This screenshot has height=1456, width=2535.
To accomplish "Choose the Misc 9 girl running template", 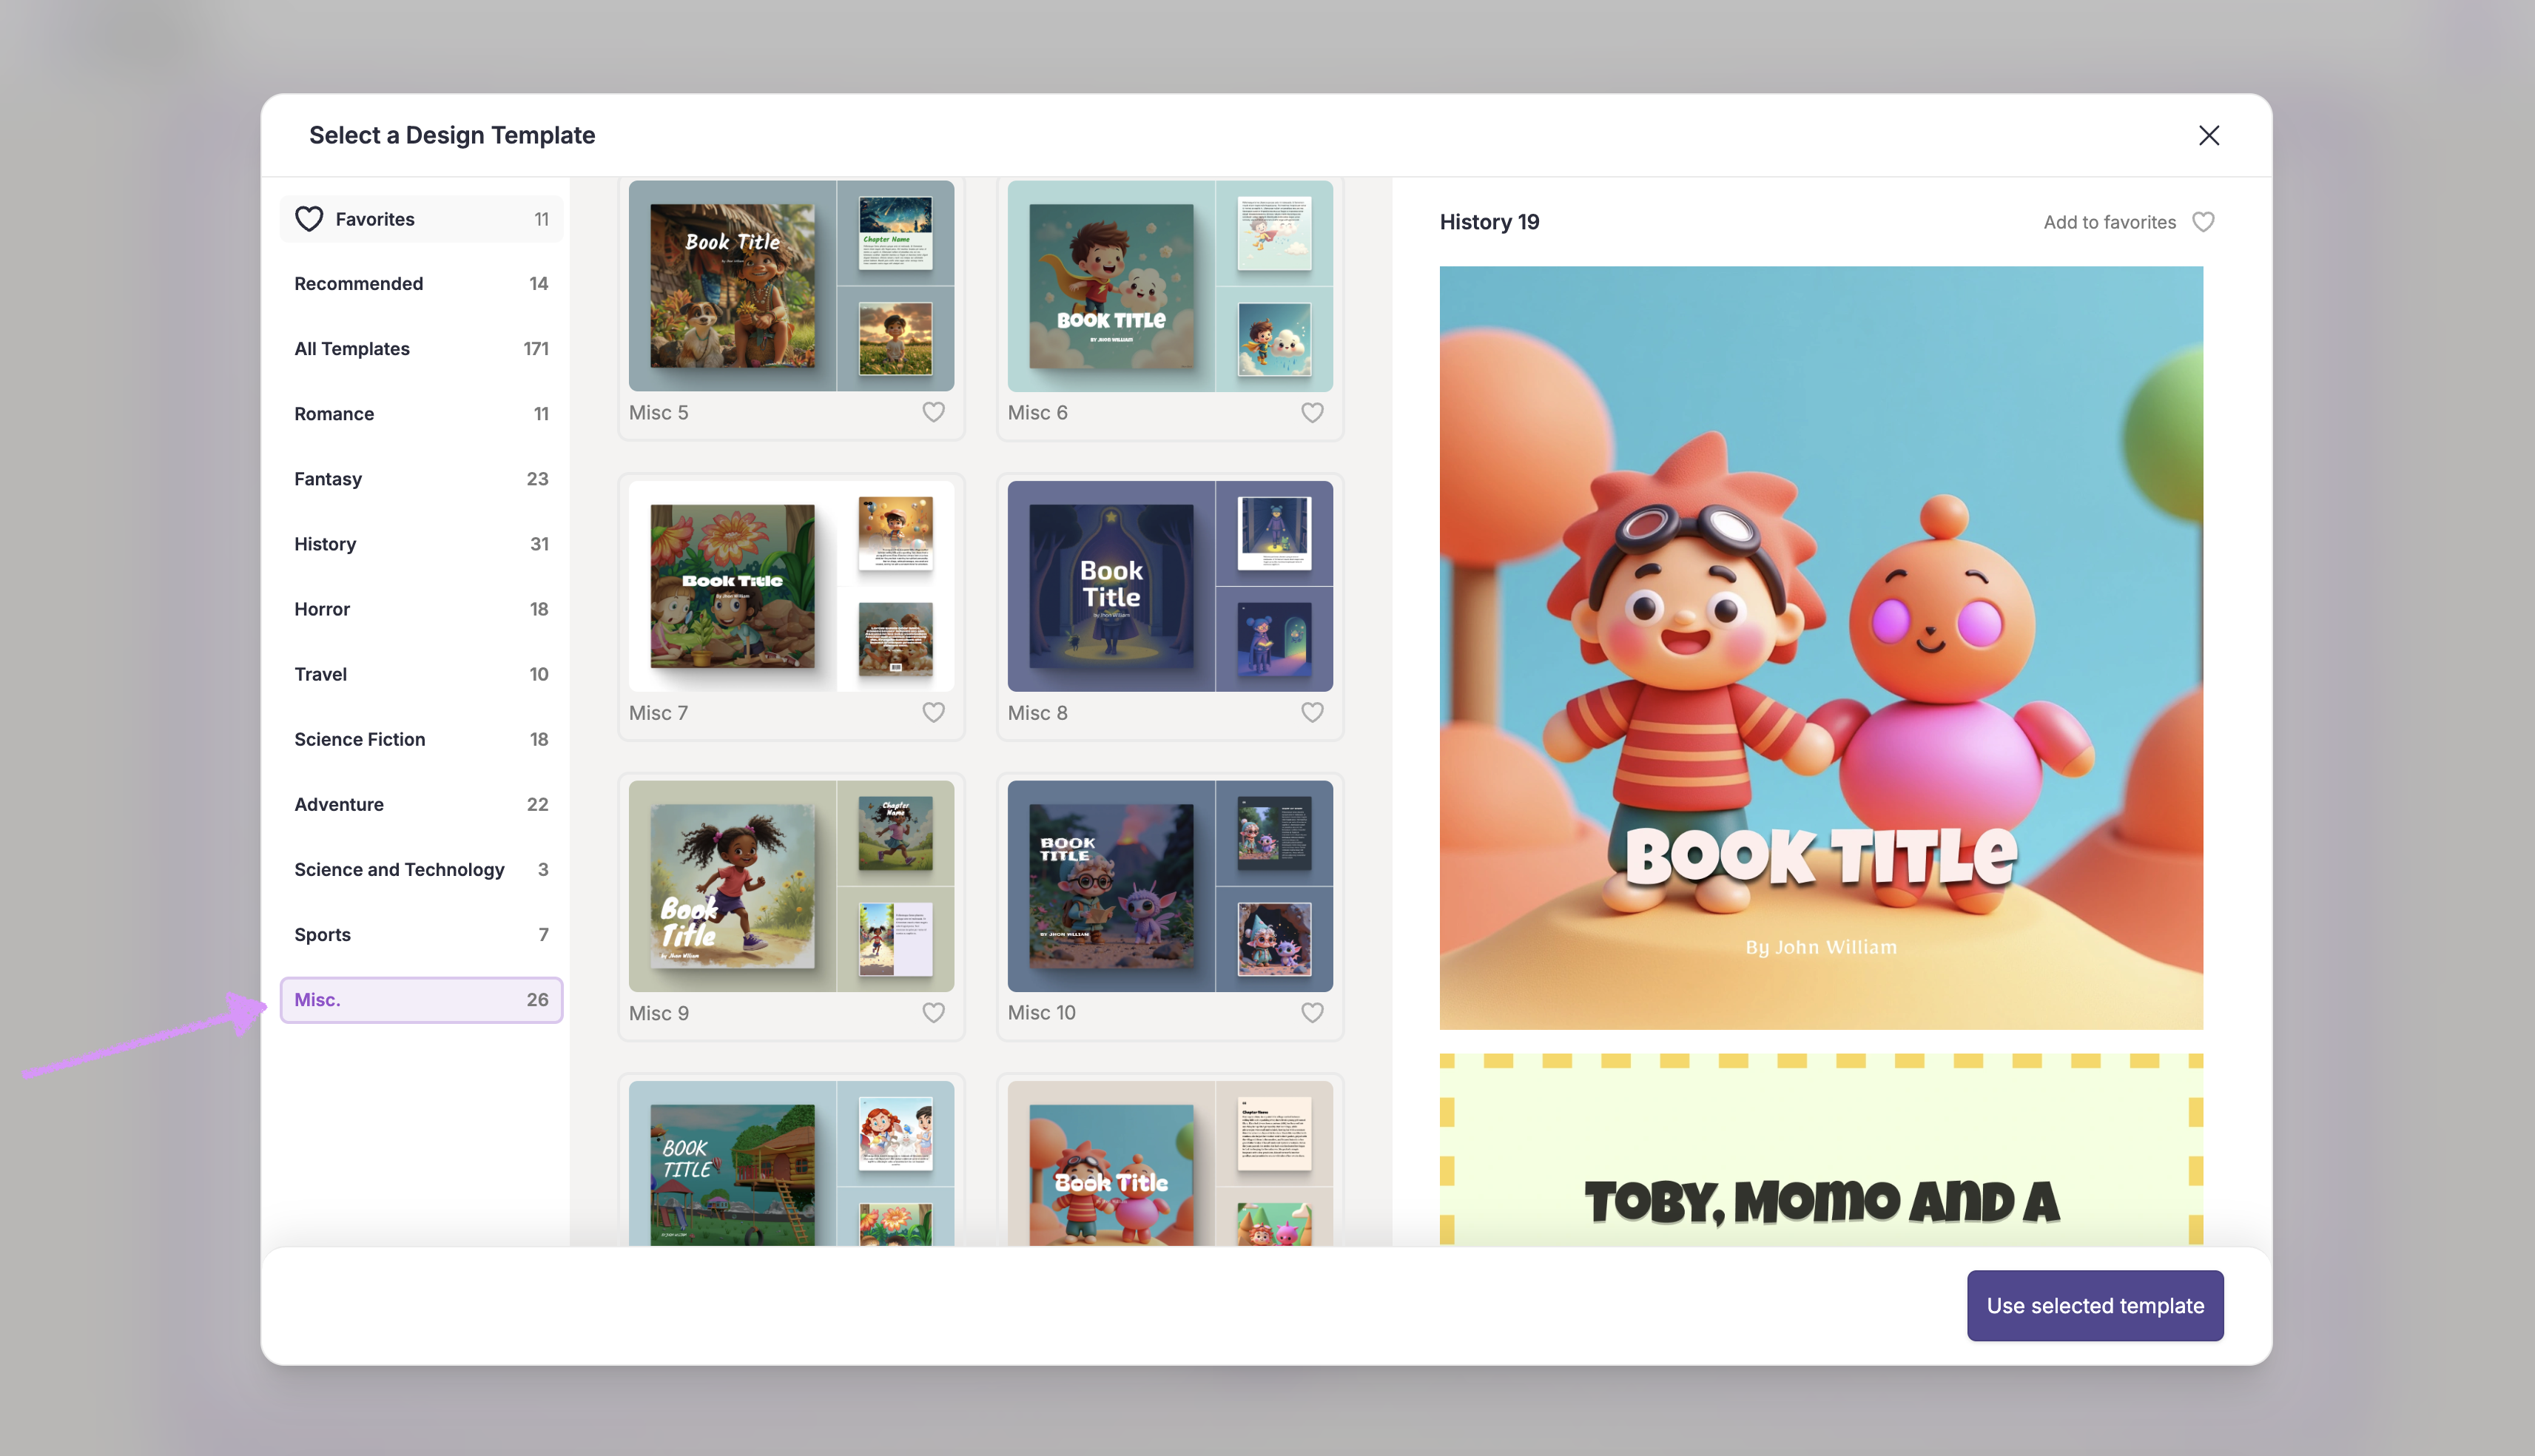I will 791,886.
